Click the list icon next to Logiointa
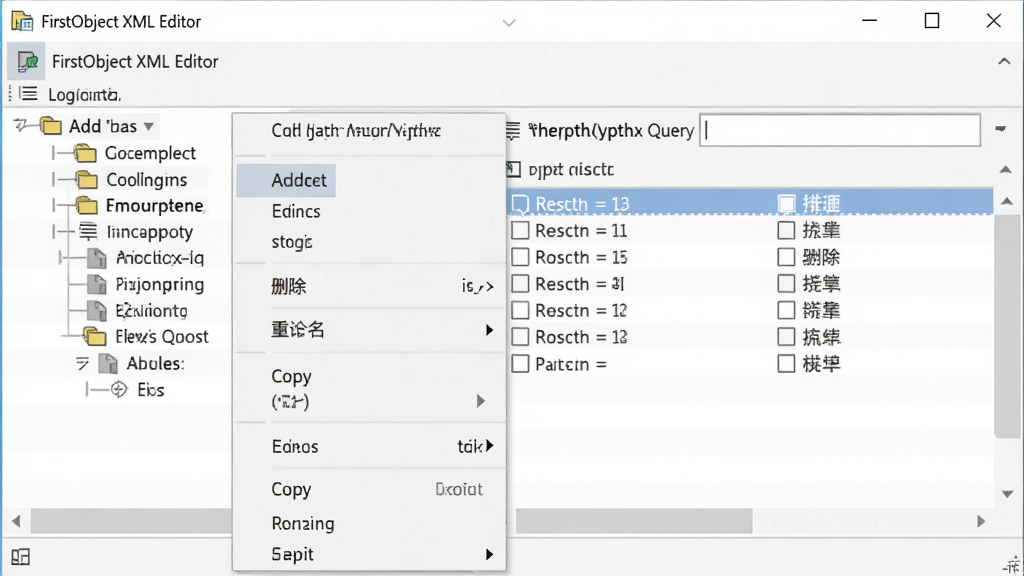 [x=27, y=94]
